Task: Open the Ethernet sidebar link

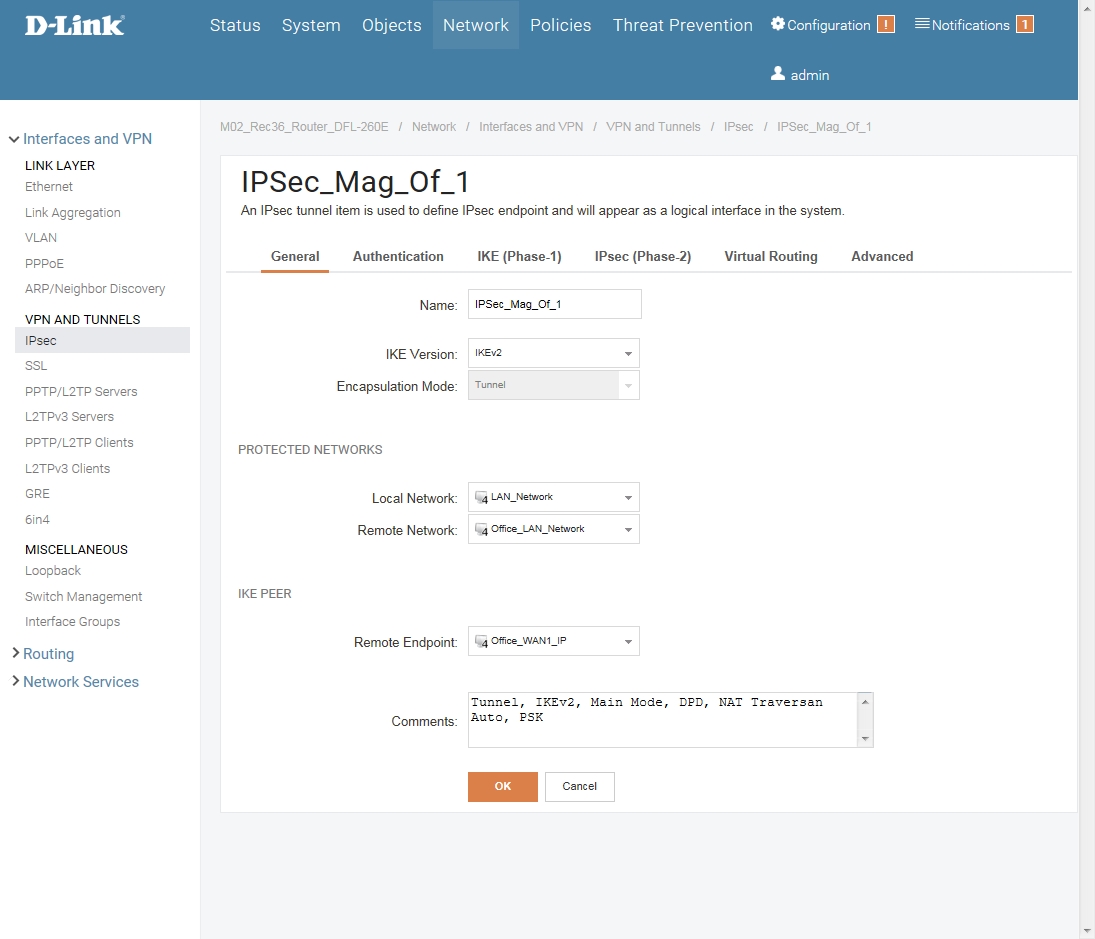Action: [x=49, y=186]
